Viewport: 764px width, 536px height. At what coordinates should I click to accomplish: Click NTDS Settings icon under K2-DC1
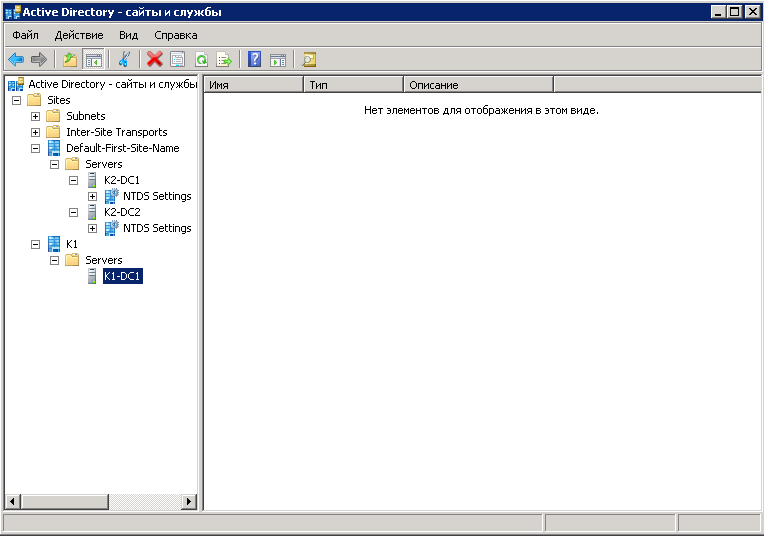click(112, 196)
